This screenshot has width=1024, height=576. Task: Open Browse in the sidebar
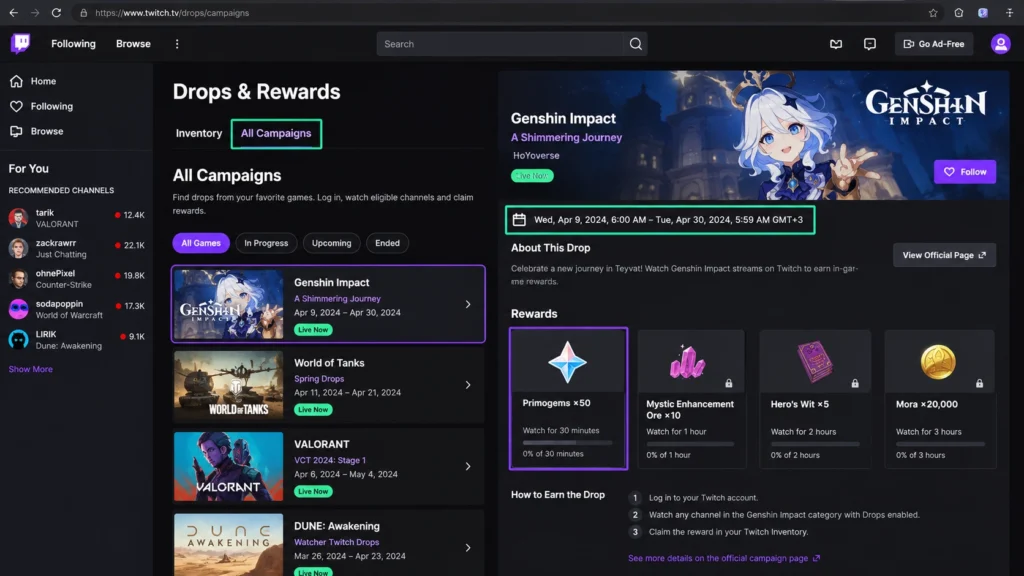[x=47, y=131]
